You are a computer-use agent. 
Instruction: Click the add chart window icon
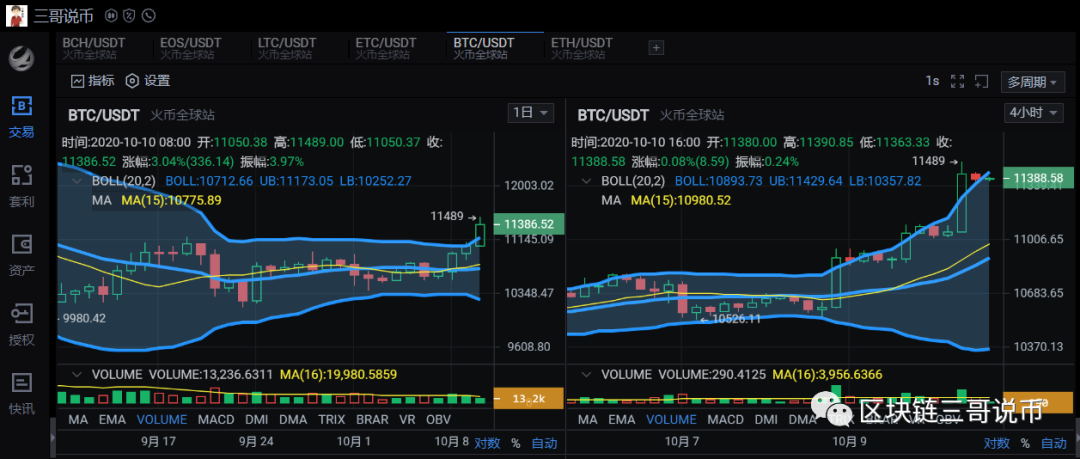tap(982, 81)
